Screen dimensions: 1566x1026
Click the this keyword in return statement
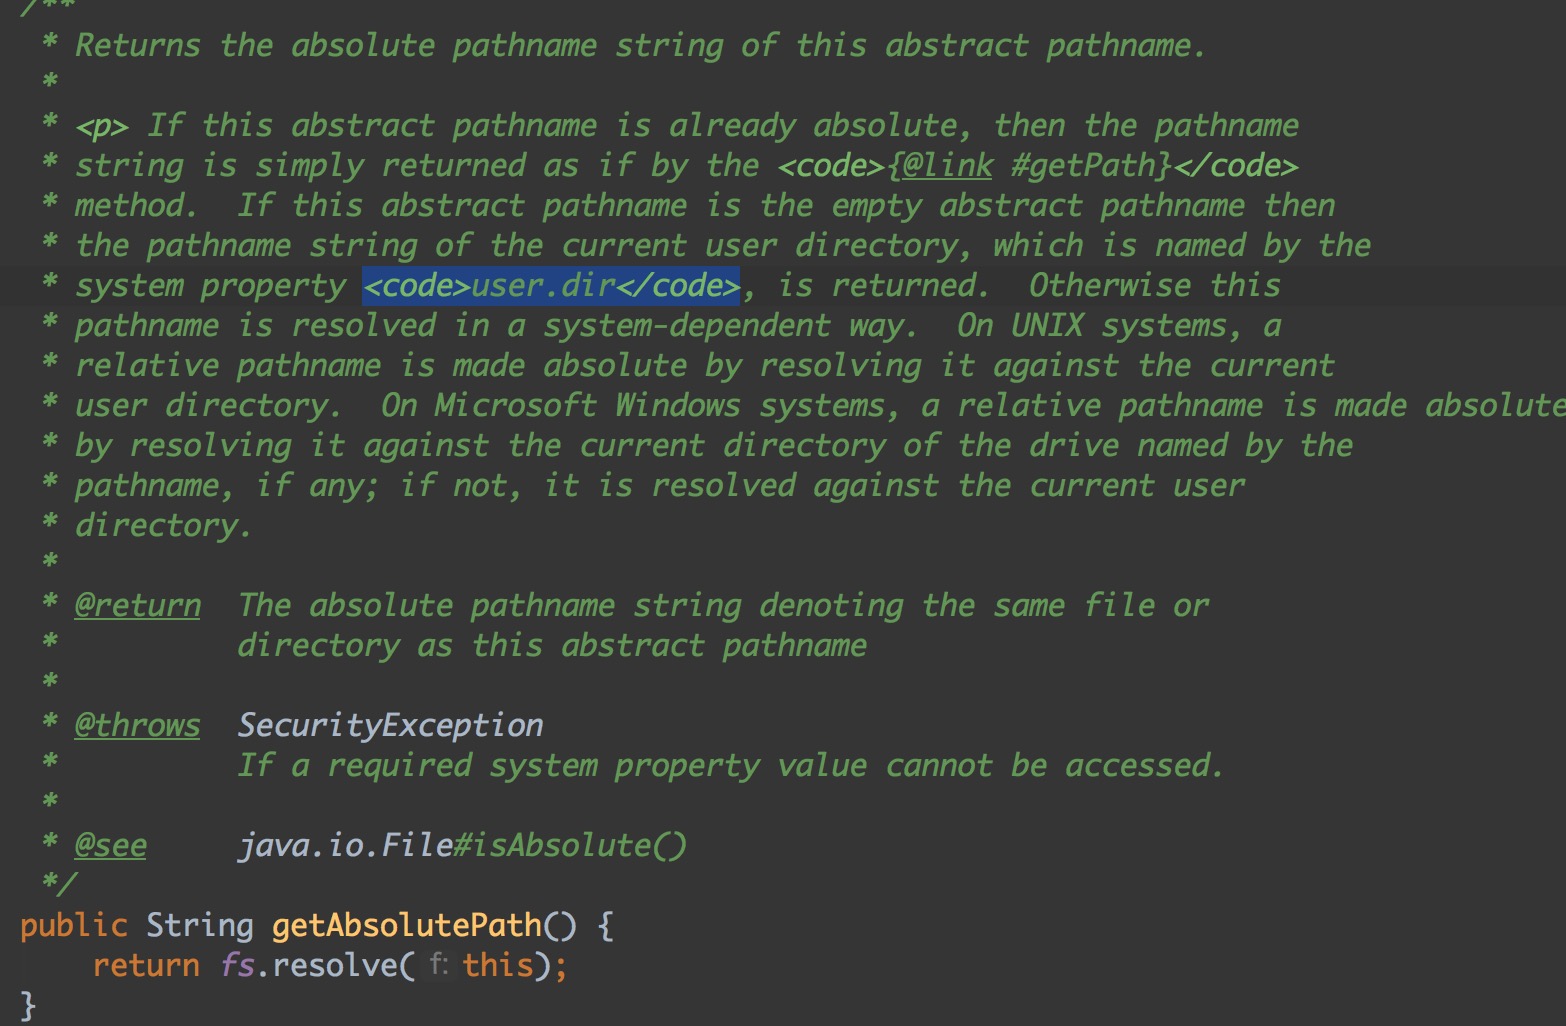pos(498,966)
